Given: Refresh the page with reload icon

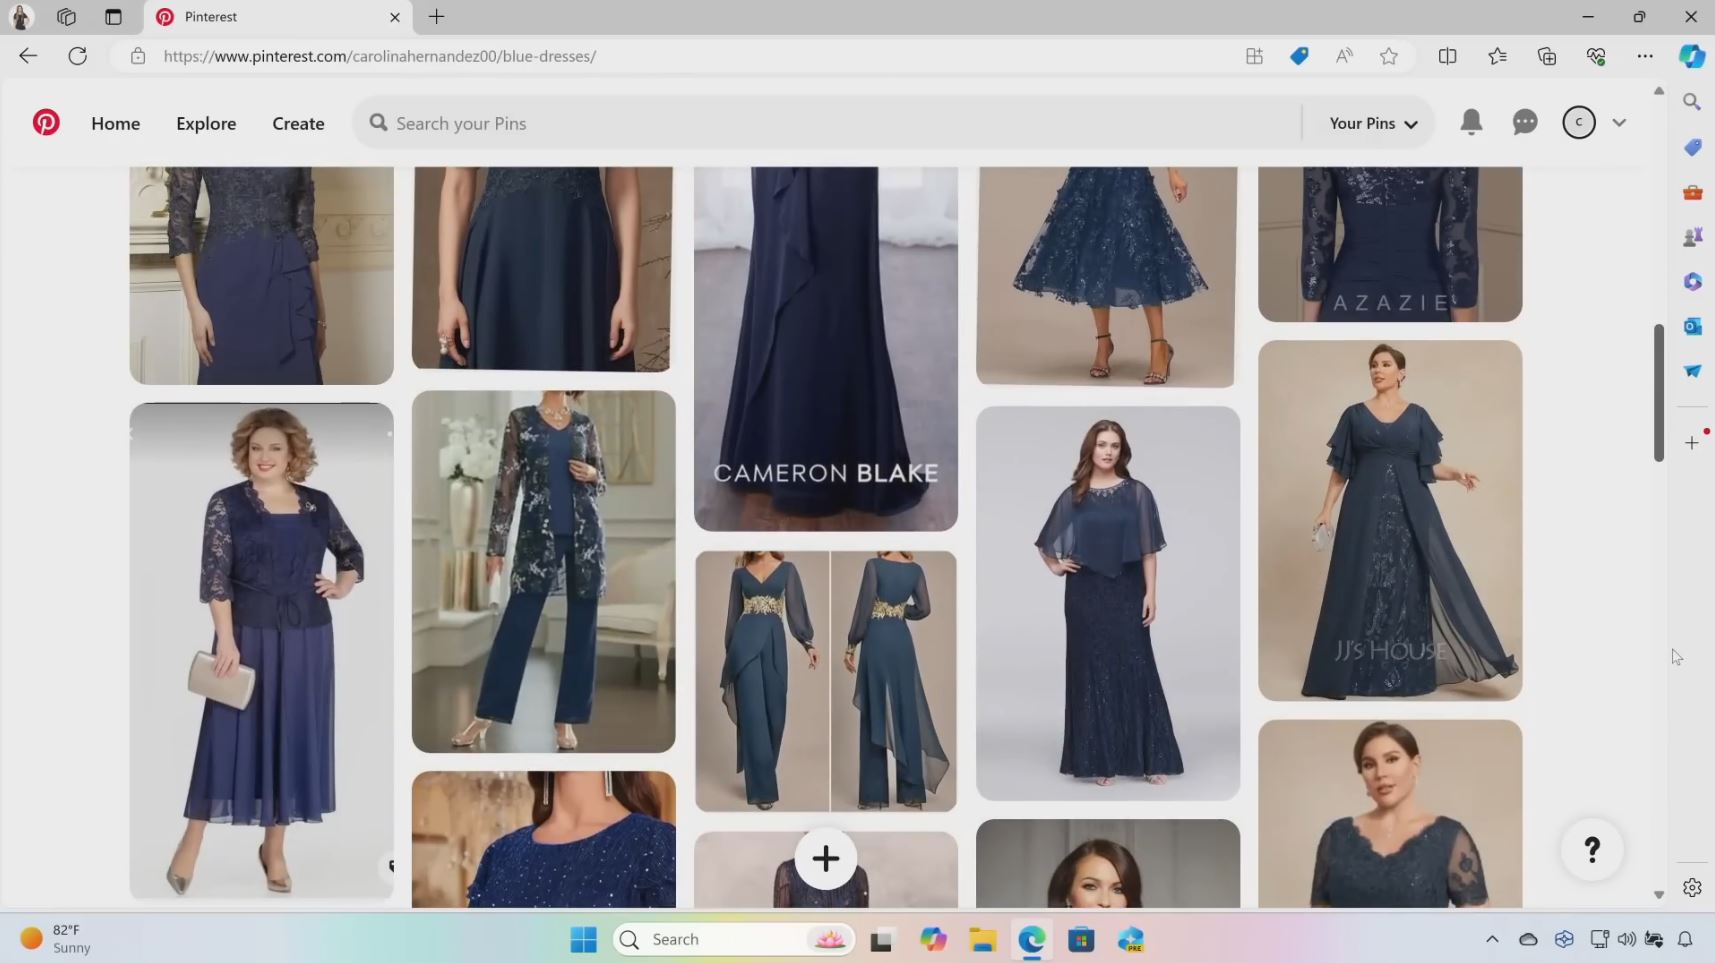Looking at the screenshot, I should click(x=77, y=56).
